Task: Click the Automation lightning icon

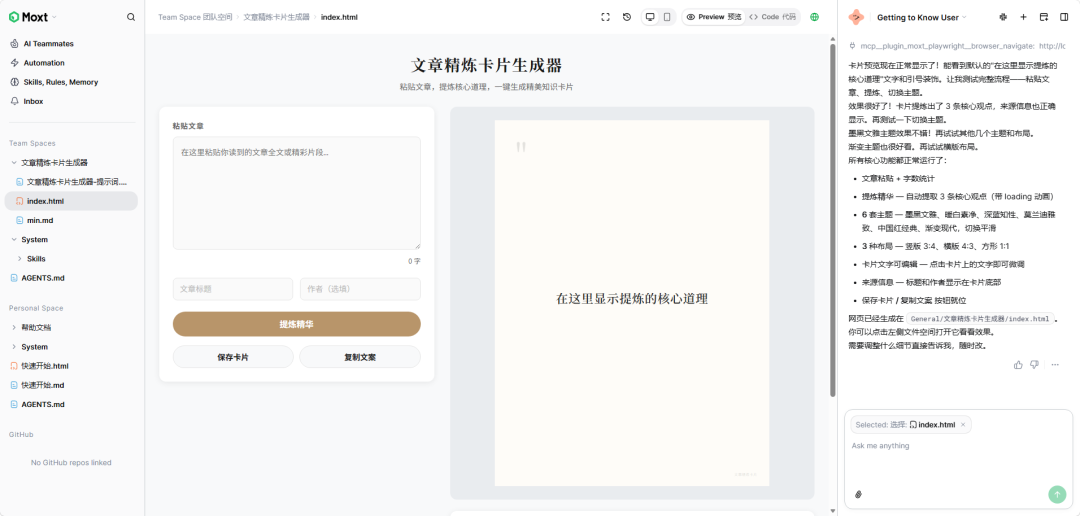Action: click(x=14, y=63)
